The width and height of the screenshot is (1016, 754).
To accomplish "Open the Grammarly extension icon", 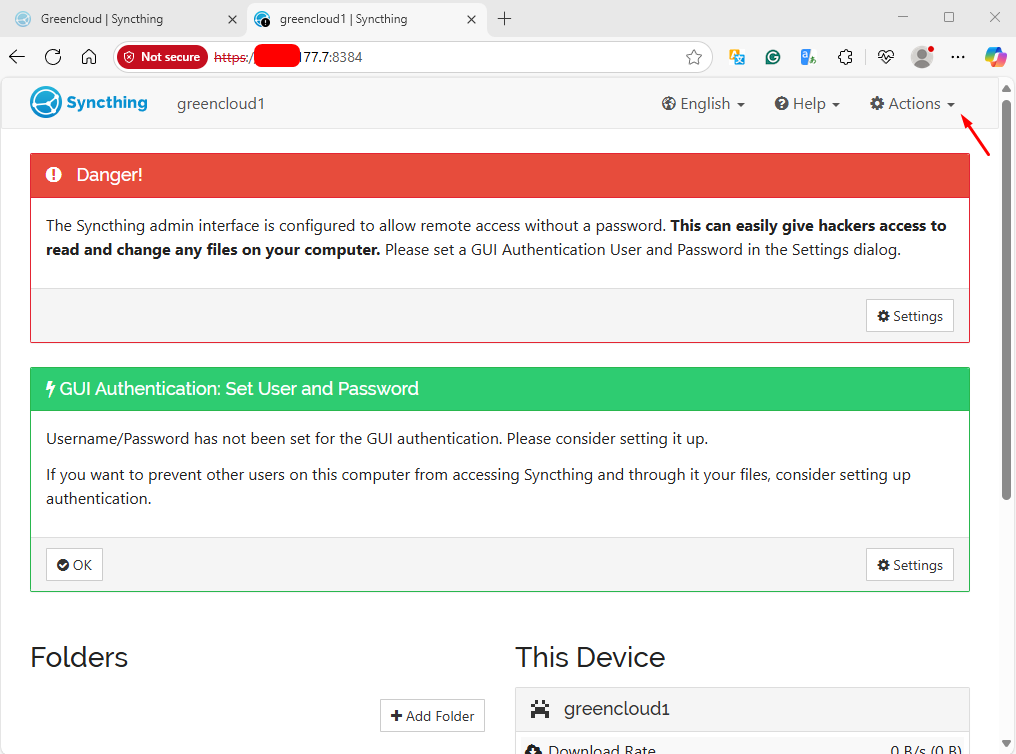I will tap(772, 57).
